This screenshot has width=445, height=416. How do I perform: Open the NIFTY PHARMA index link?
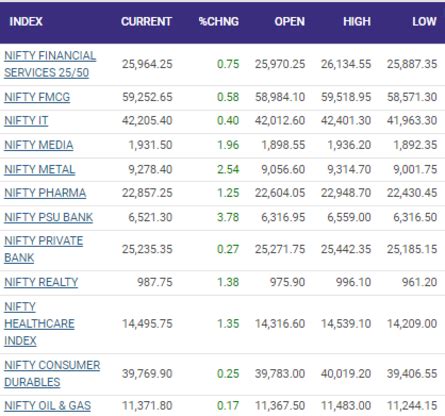coord(45,193)
